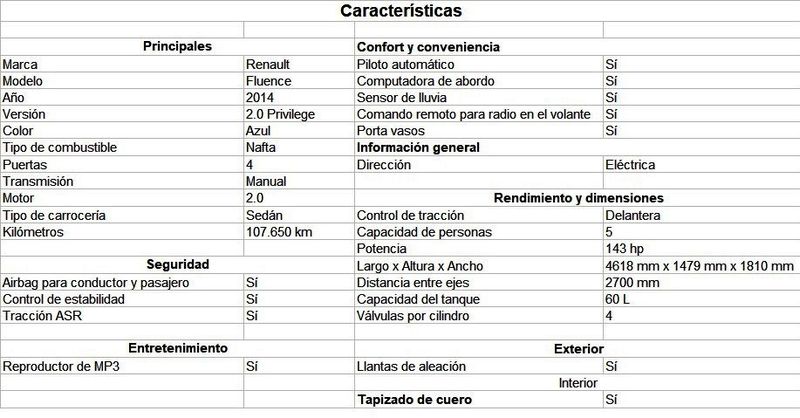Image resolution: width=800 pixels, height=418 pixels.
Task: Click the Nafta fuel type value
Action: pos(262,148)
